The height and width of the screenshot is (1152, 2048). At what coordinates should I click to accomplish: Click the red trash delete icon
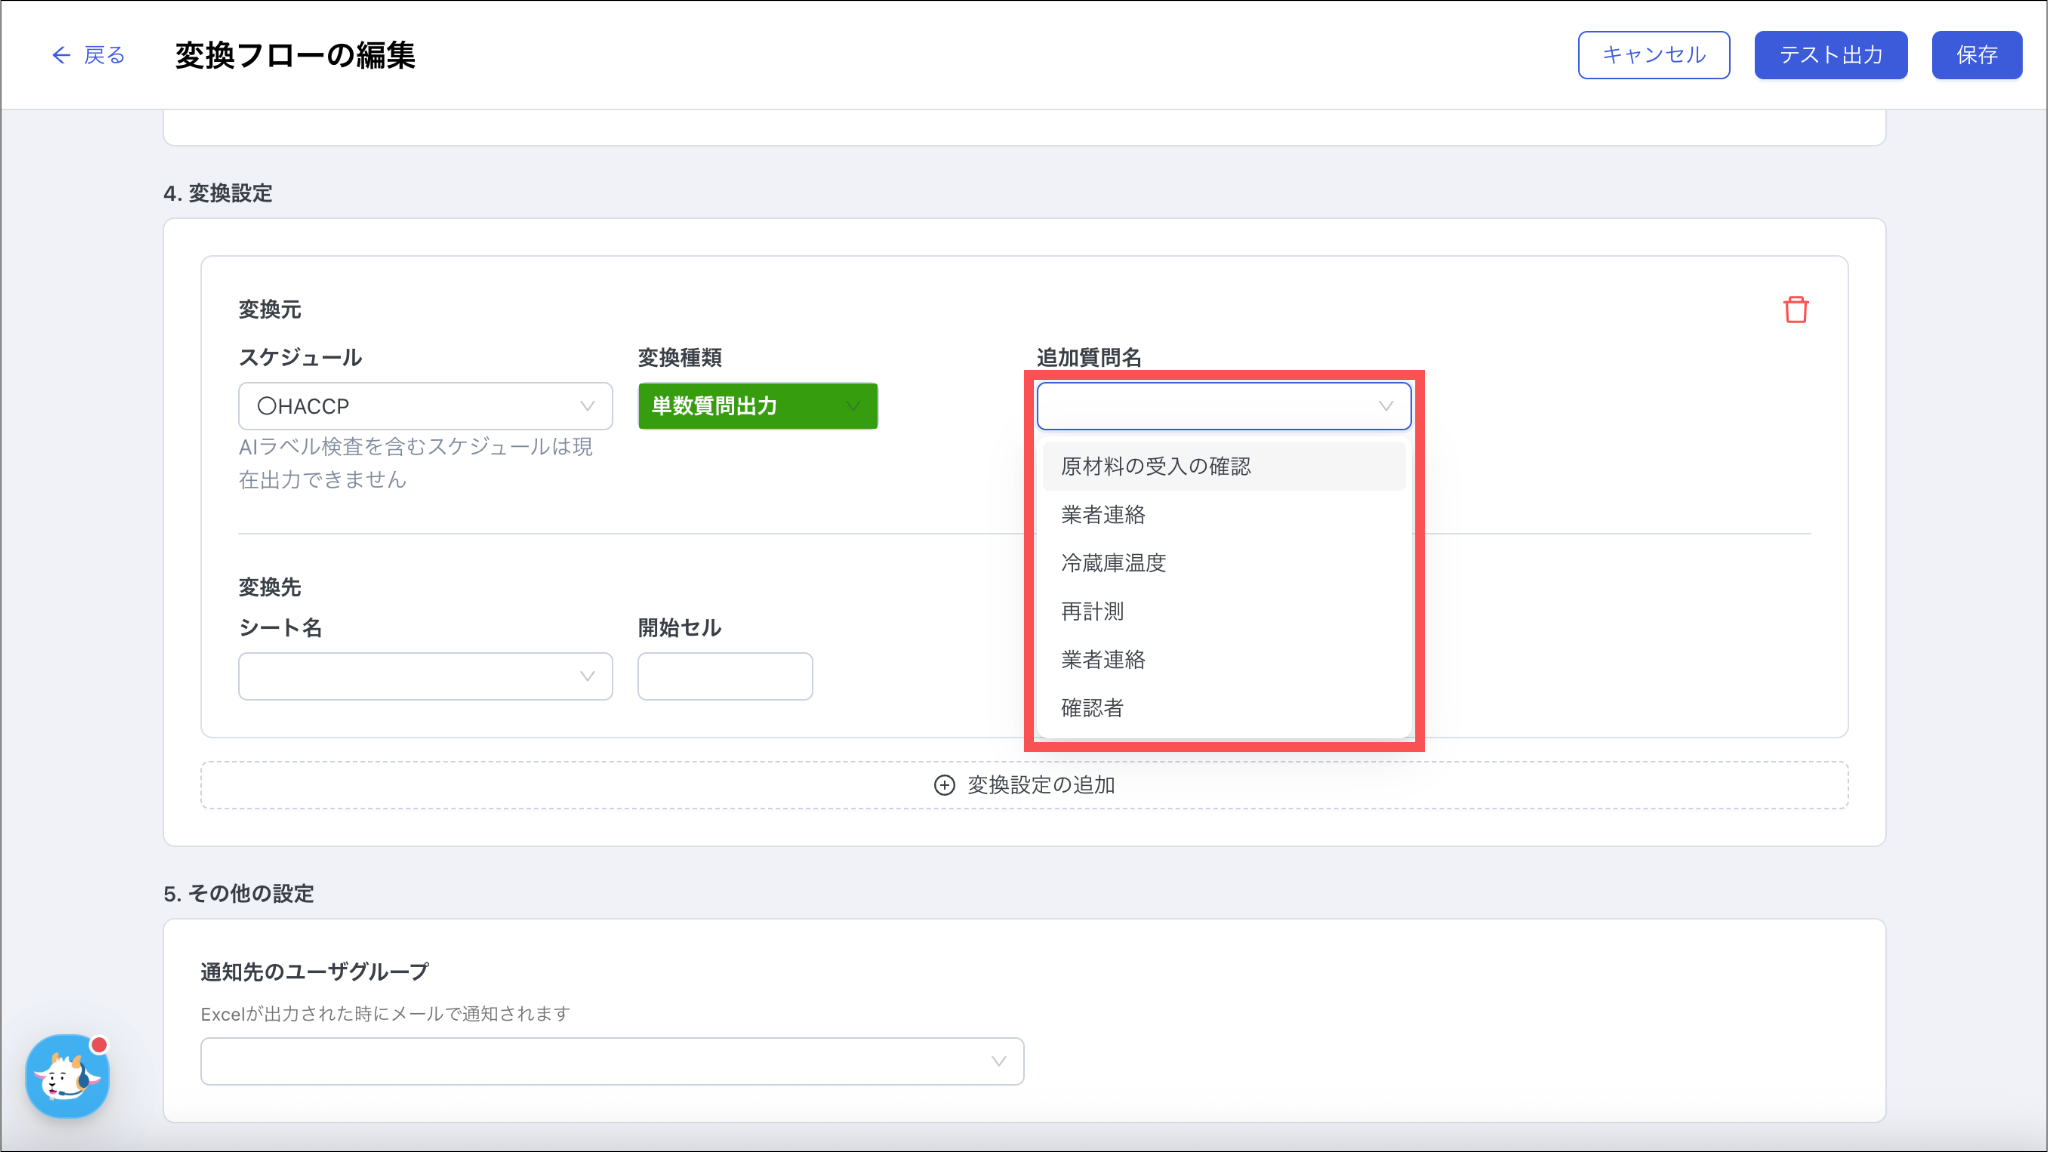tap(1795, 310)
